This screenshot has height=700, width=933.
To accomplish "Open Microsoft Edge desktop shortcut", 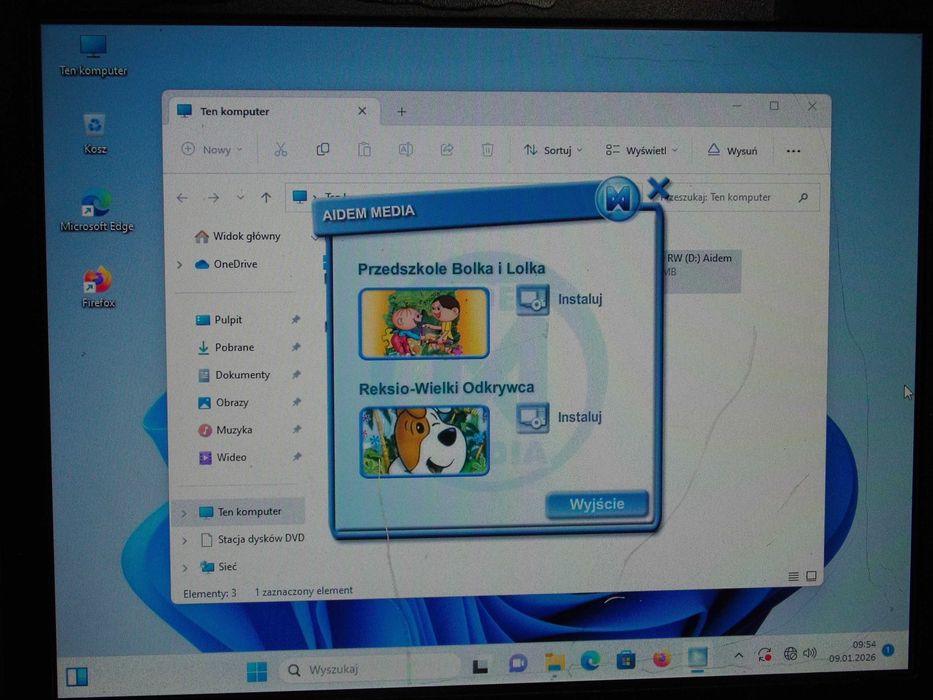I will pyautogui.click(x=96, y=210).
